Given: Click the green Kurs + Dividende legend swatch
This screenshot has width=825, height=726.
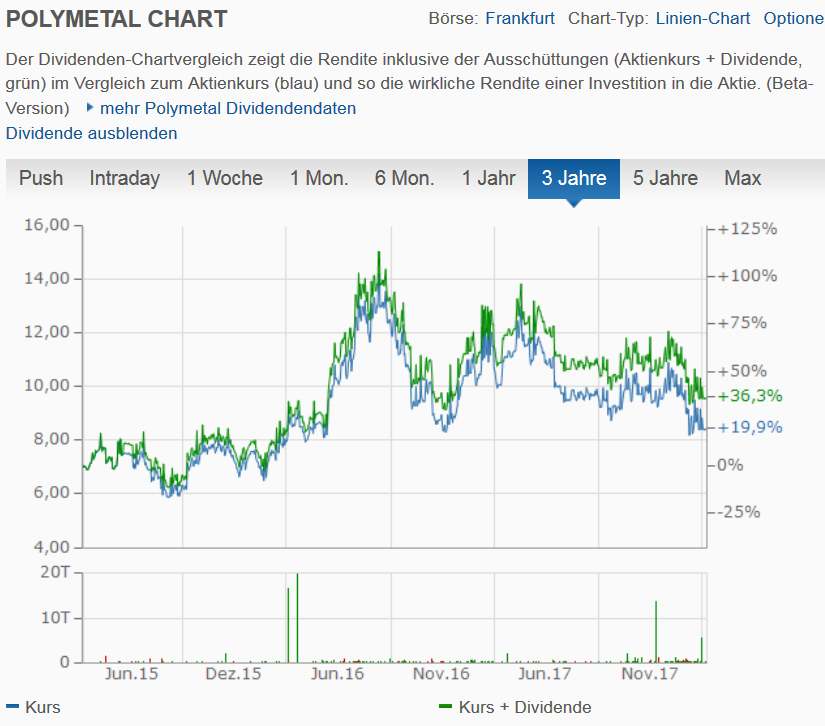Looking at the screenshot, I should [446, 707].
